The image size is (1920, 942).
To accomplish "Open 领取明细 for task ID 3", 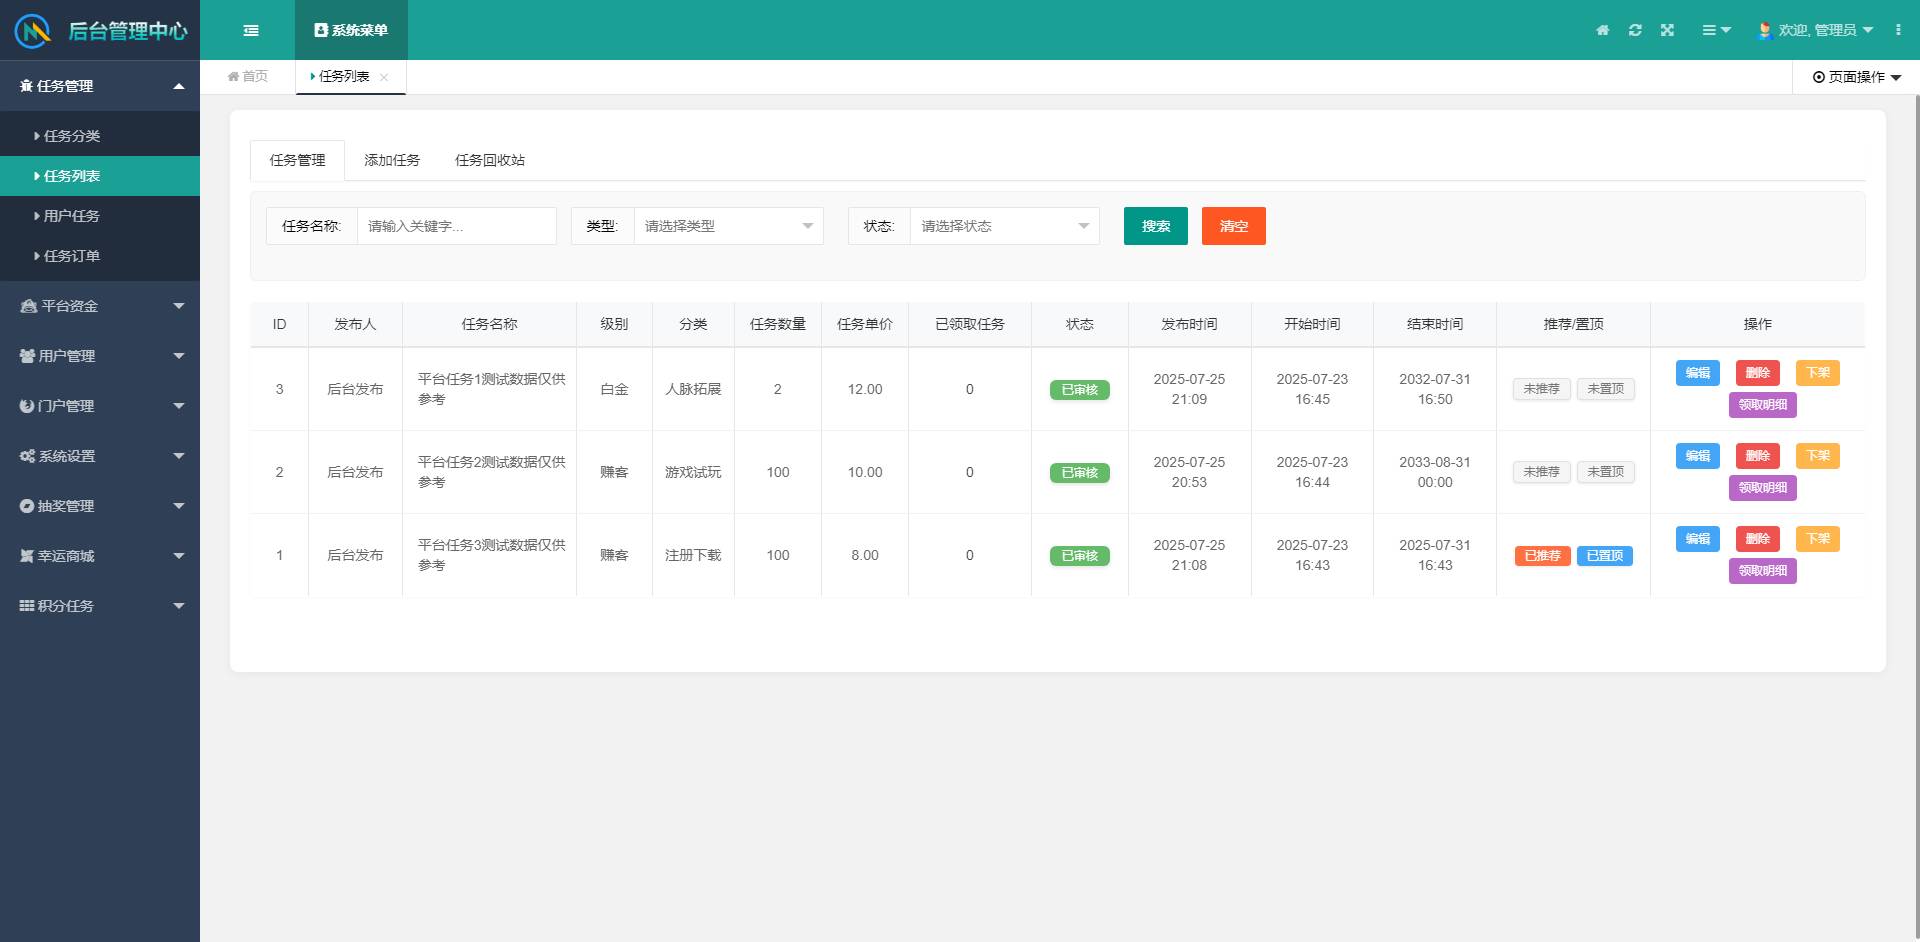I will tap(1763, 405).
